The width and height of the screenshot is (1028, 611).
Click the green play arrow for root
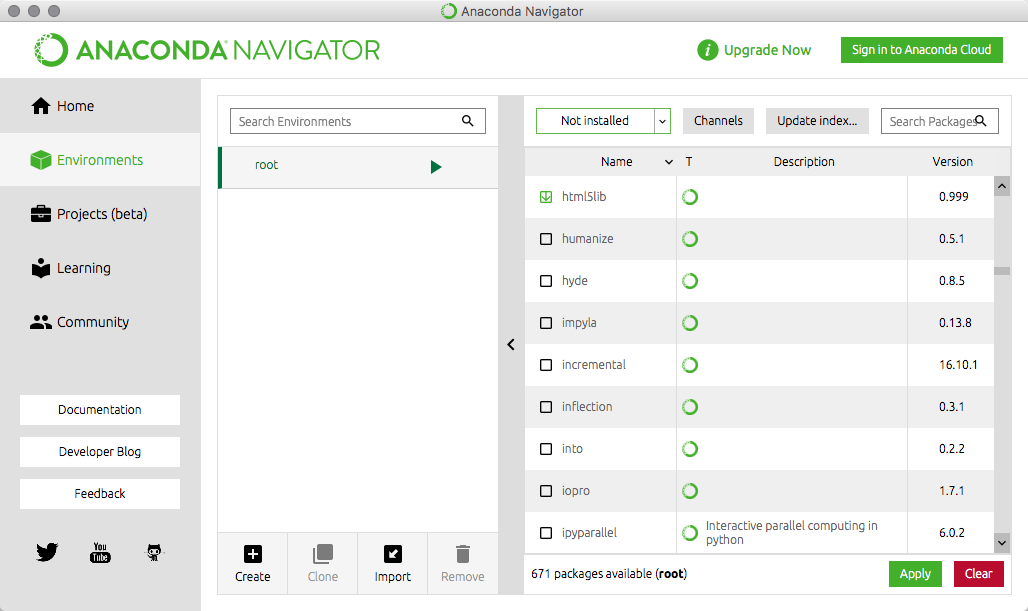(436, 167)
